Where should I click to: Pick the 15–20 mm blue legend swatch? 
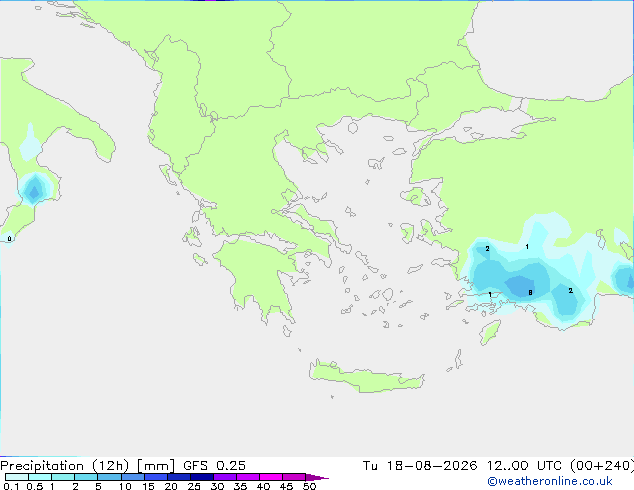(155, 477)
